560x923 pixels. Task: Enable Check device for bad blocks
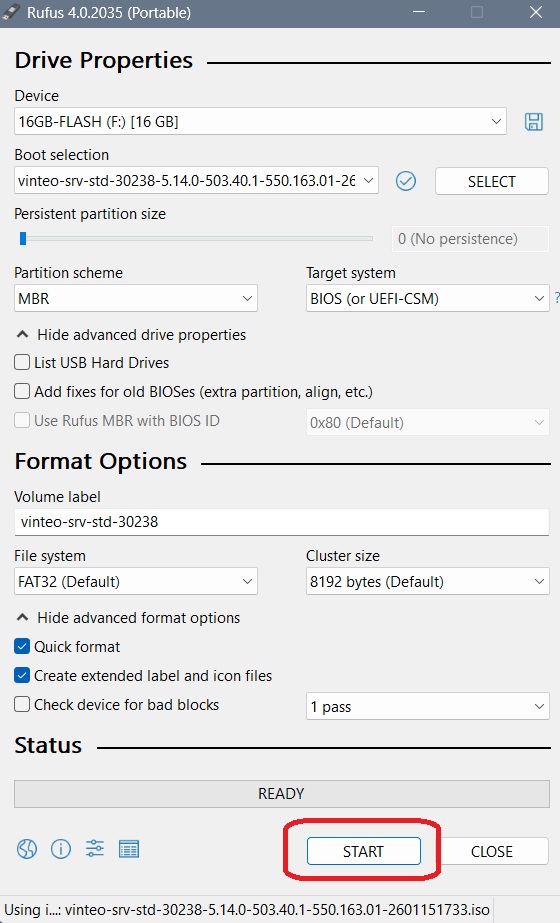pos(22,704)
